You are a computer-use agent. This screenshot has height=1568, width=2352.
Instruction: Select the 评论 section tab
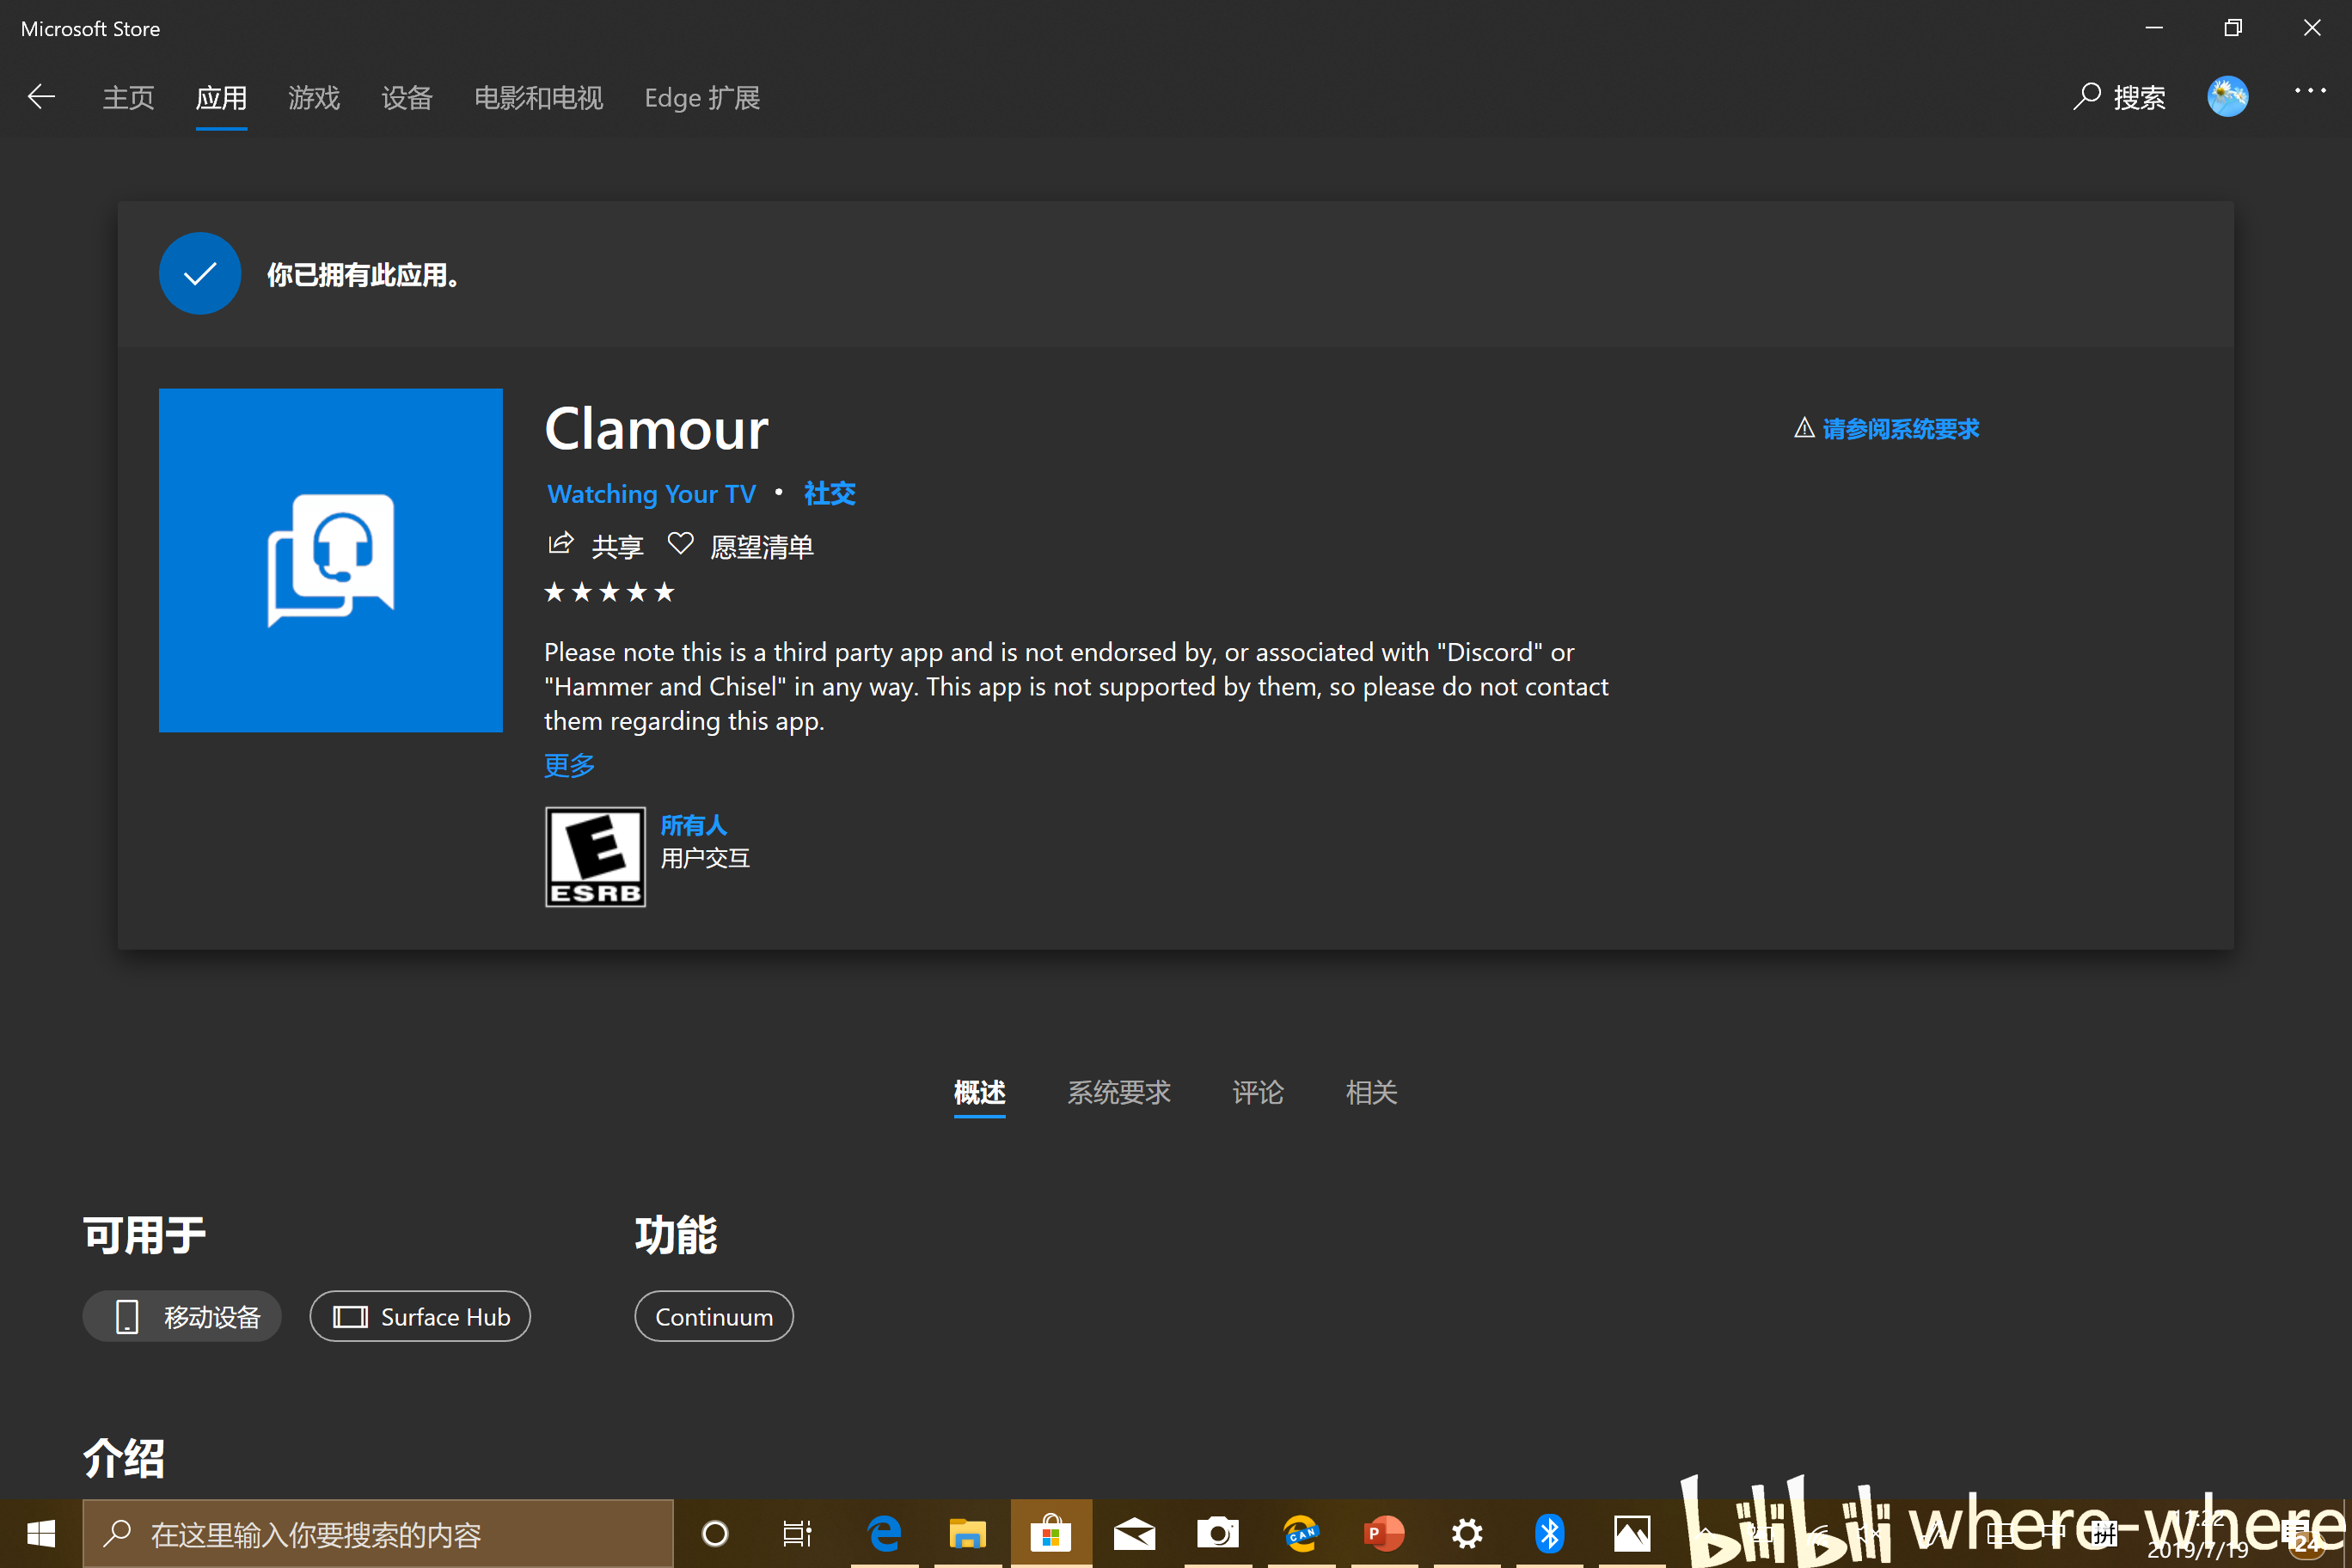1257,1092
